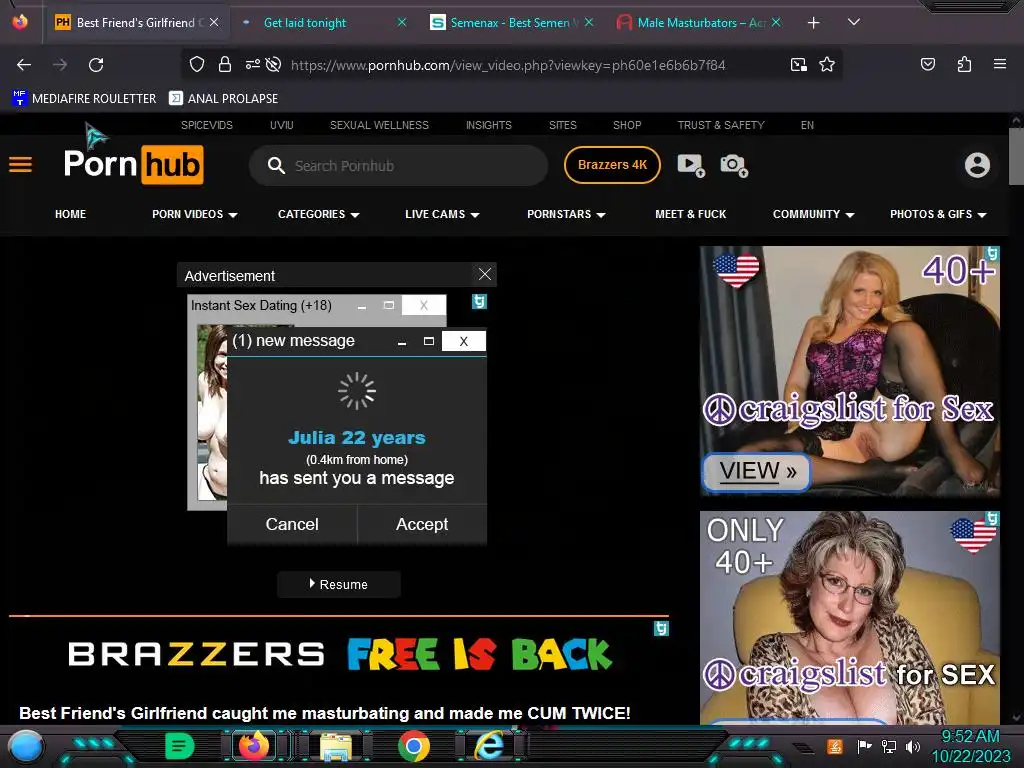Click Cancel in the message popup
The height and width of the screenshot is (768, 1024).
[x=292, y=524]
